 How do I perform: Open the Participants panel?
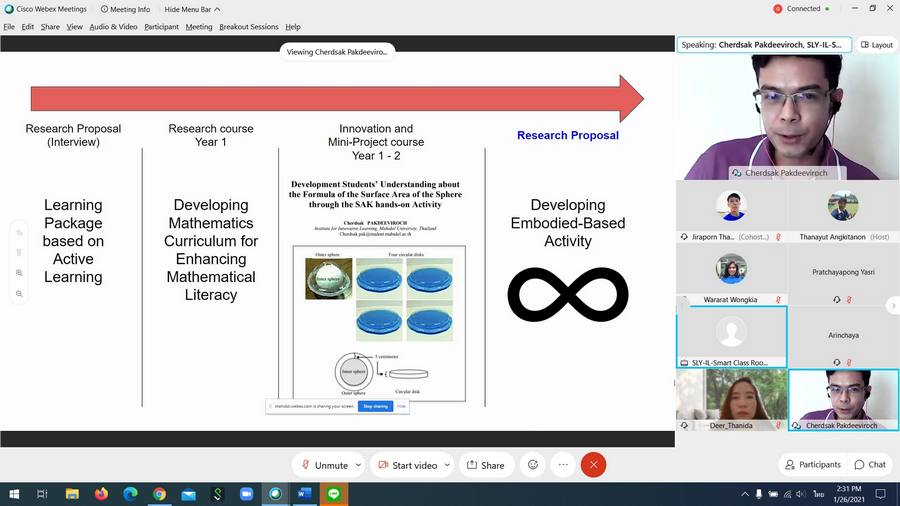tap(813, 464)
